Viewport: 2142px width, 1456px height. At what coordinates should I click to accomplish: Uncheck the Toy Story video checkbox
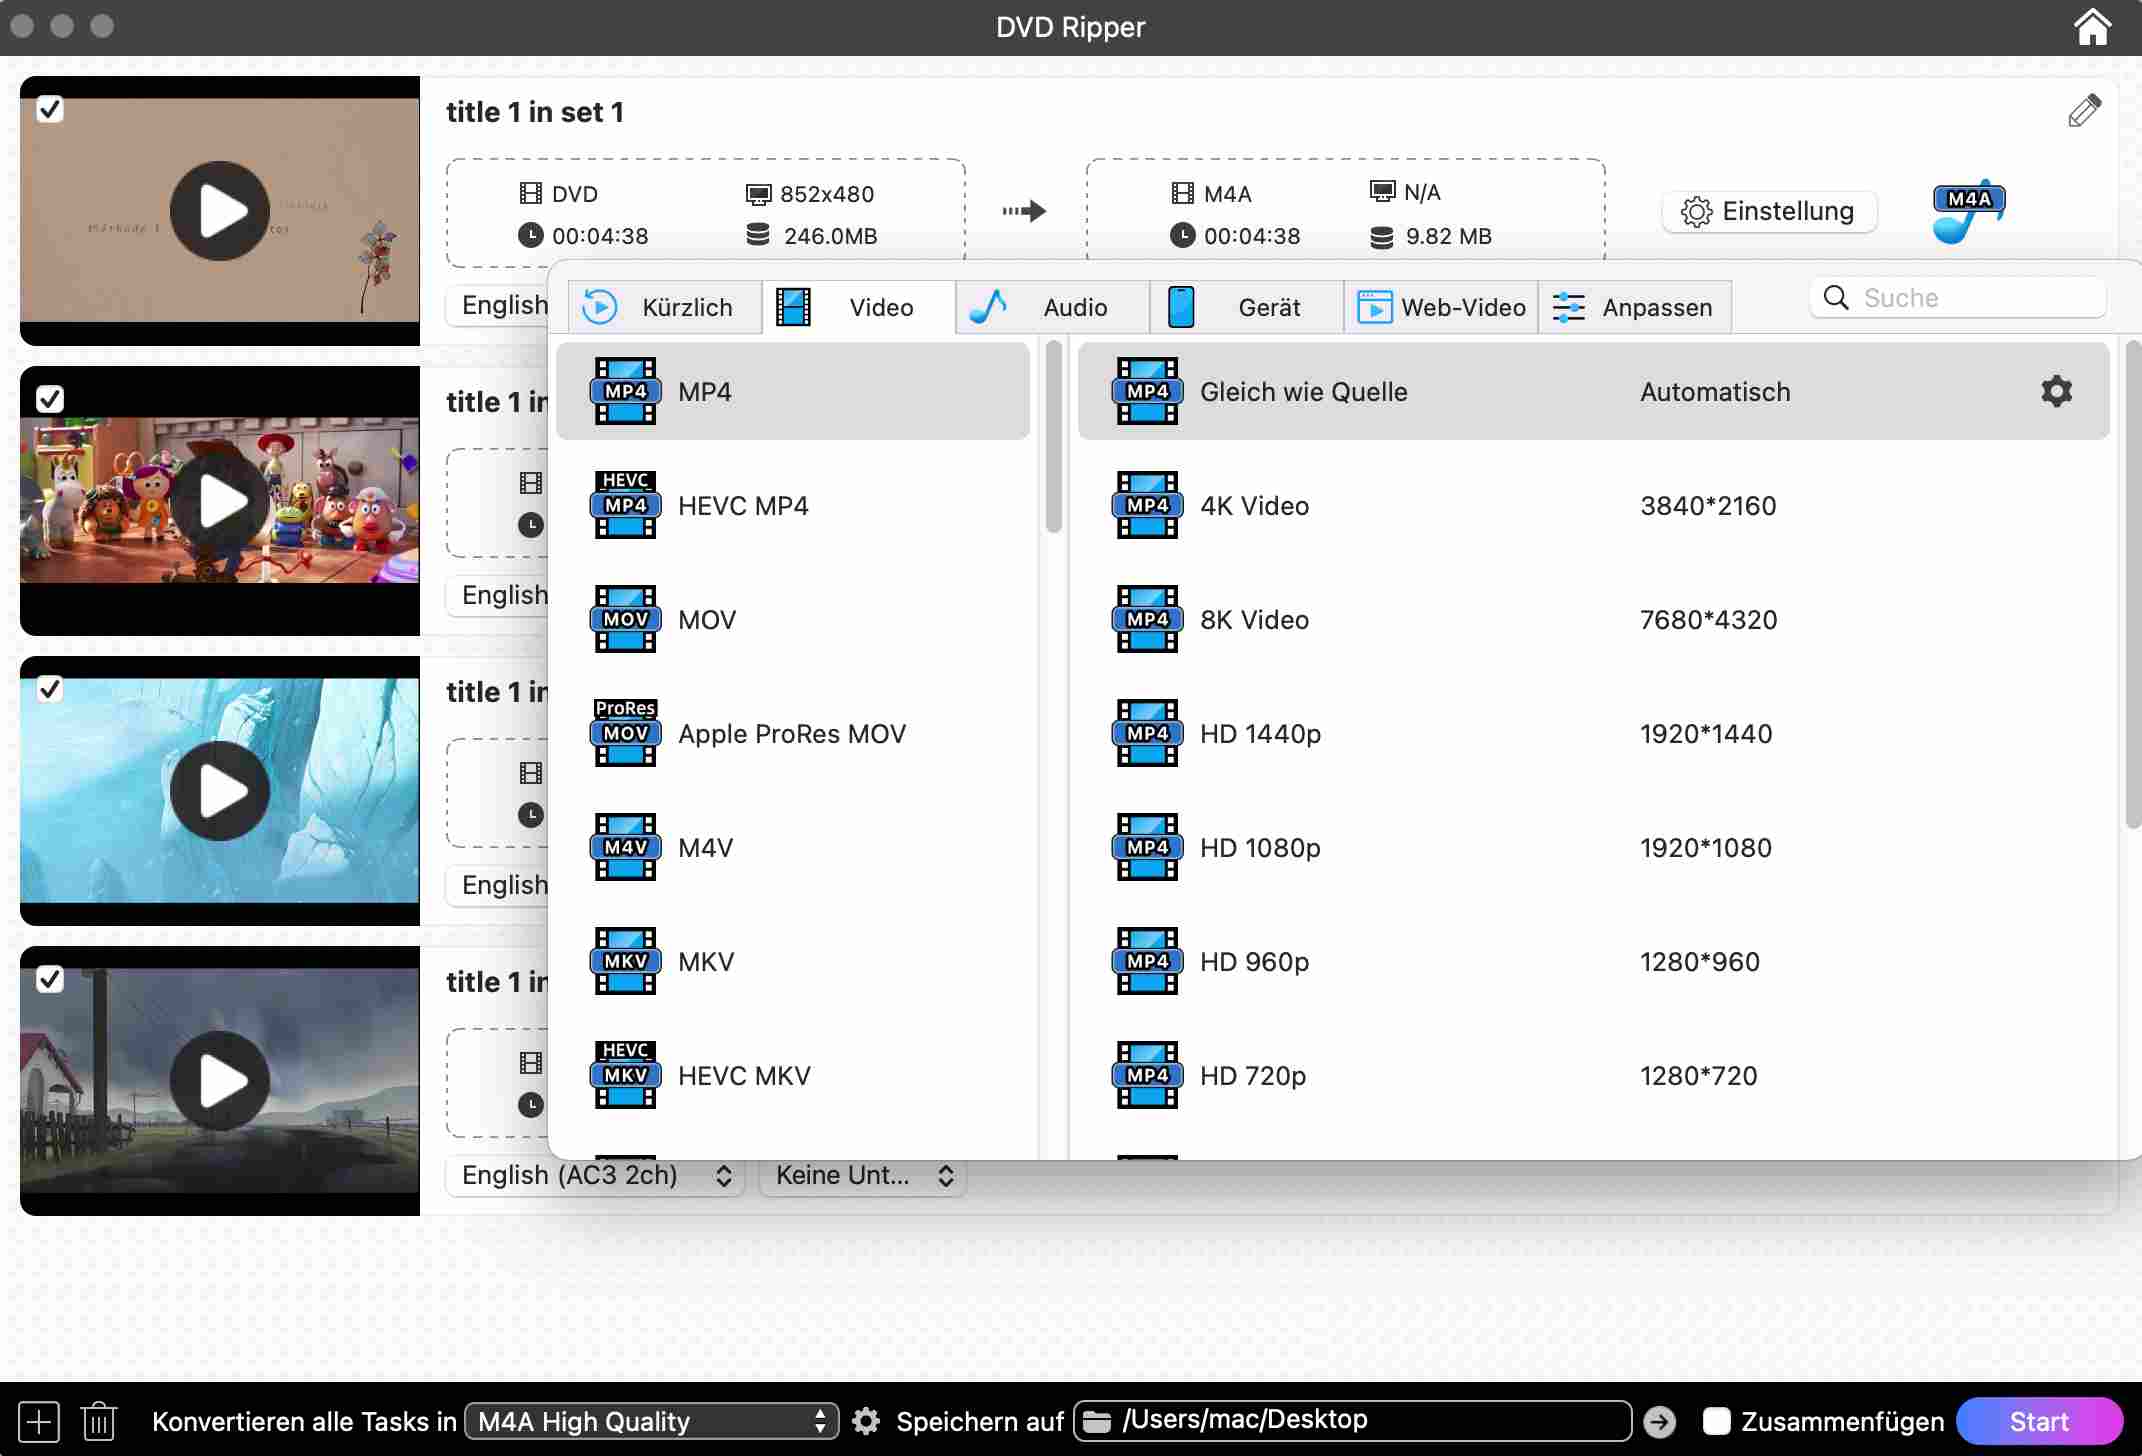[x=50, y=399]
